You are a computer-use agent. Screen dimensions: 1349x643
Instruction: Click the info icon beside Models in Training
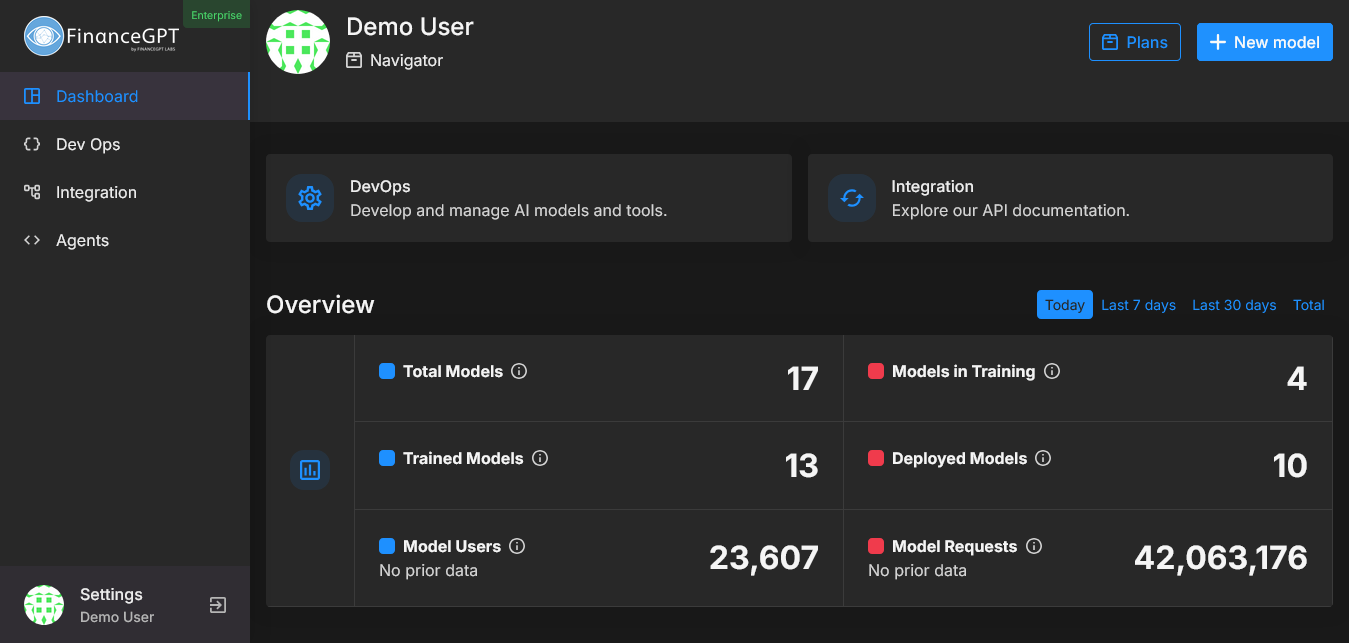click(x=1052, y=371)
